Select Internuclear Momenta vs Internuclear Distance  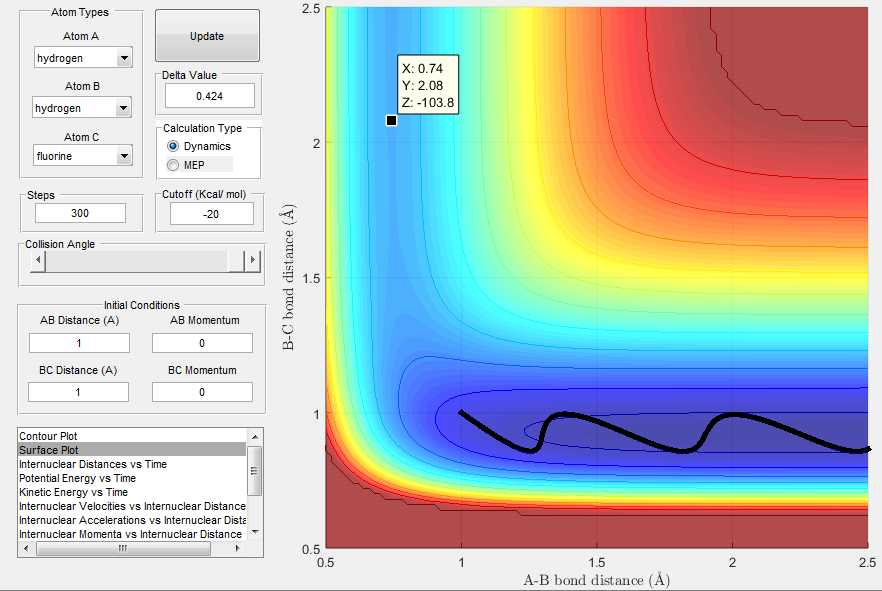tap(132, 534)
